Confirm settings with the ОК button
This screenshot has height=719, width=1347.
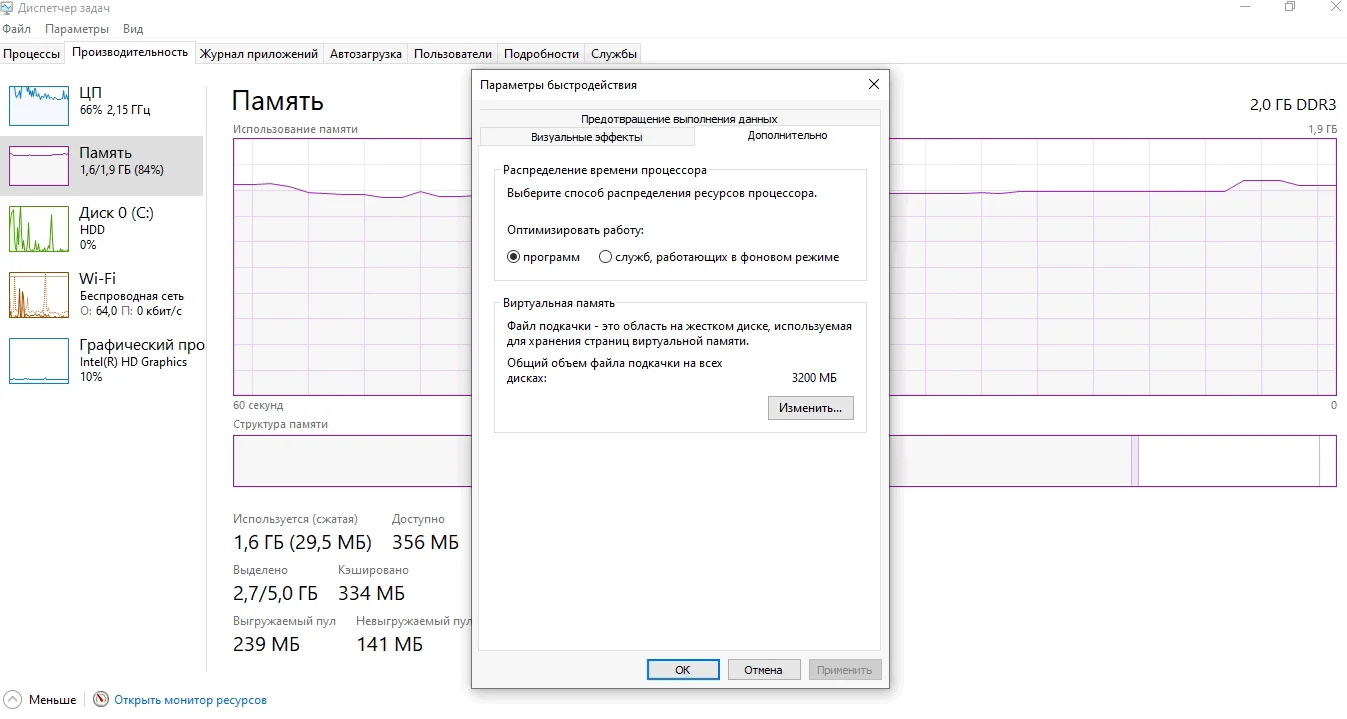coord(683,669)
